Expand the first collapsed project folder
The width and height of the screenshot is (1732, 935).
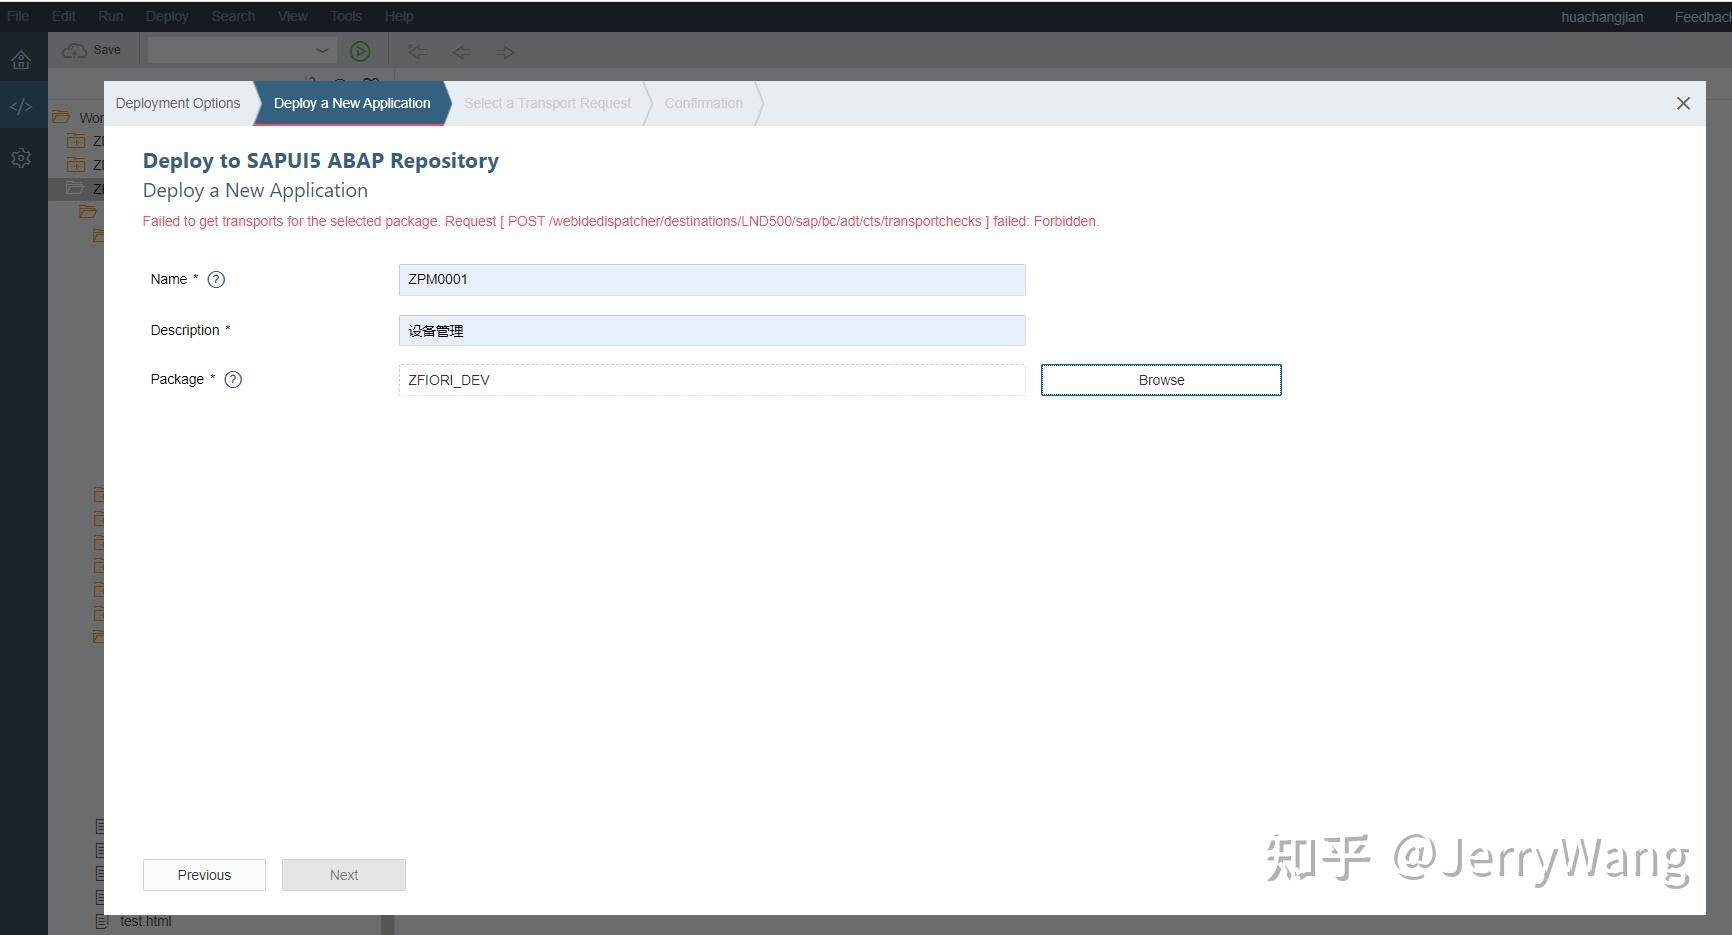(76, 140)
